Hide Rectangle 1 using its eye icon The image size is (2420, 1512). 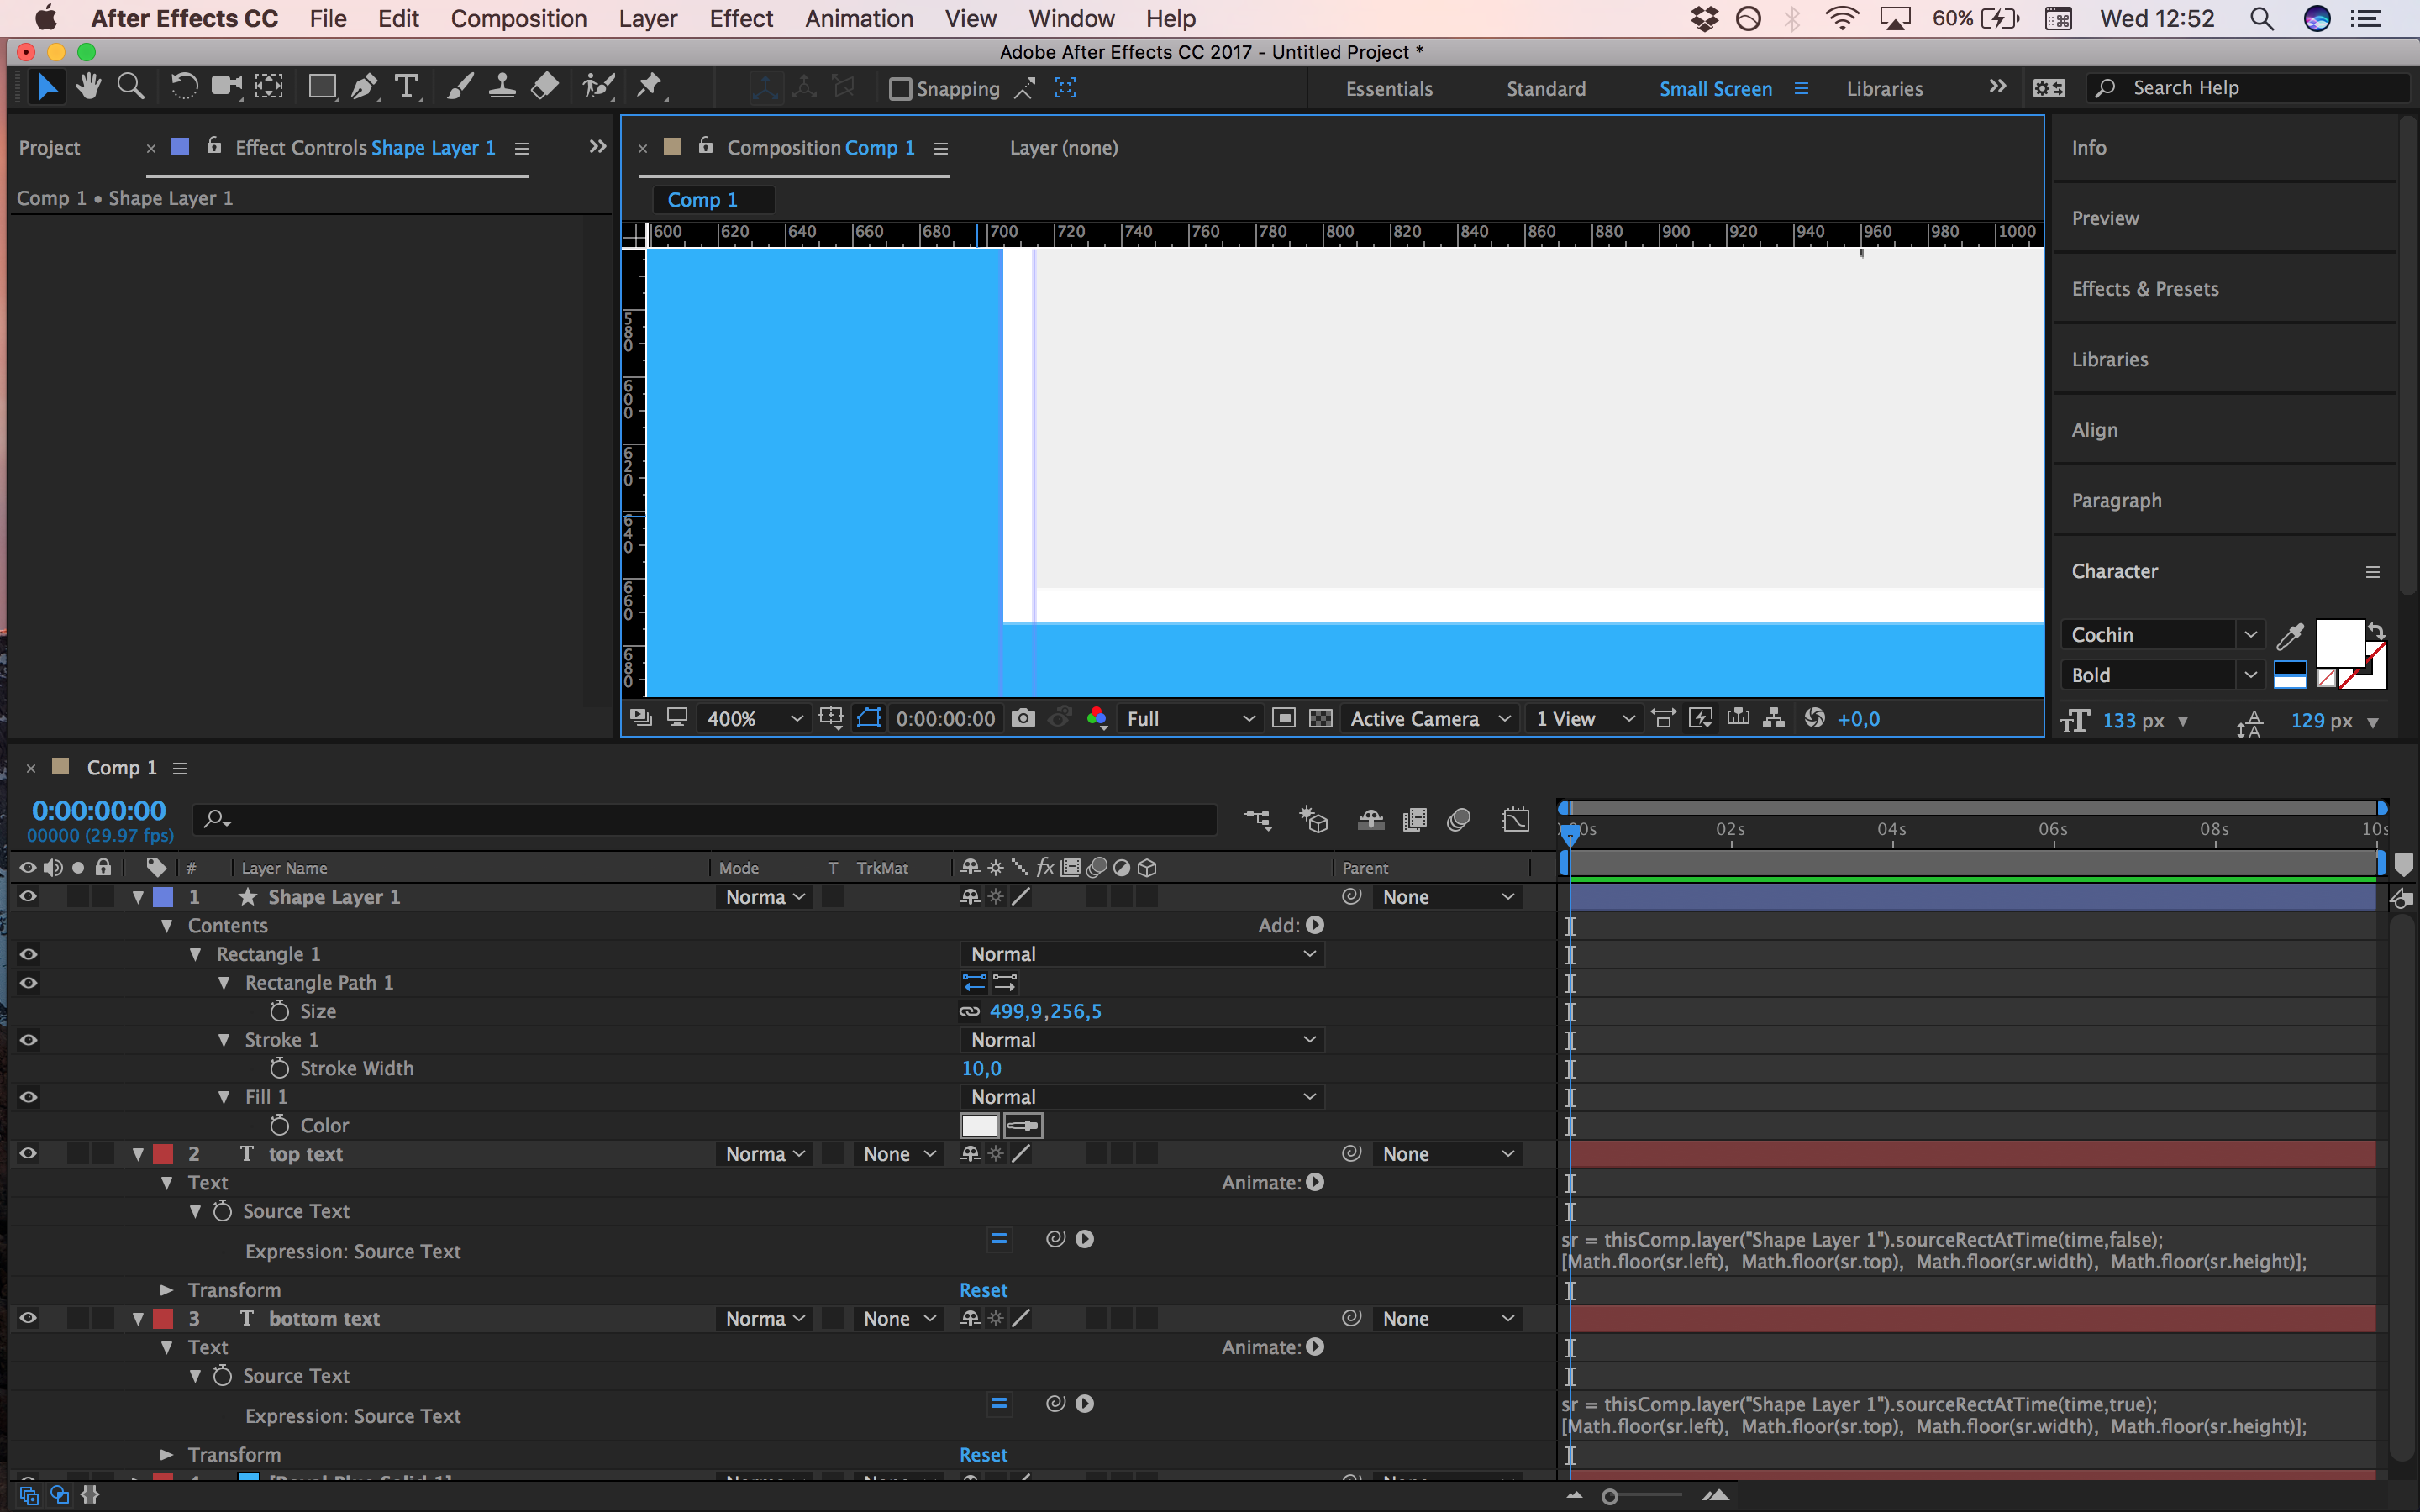coord(28,954)
